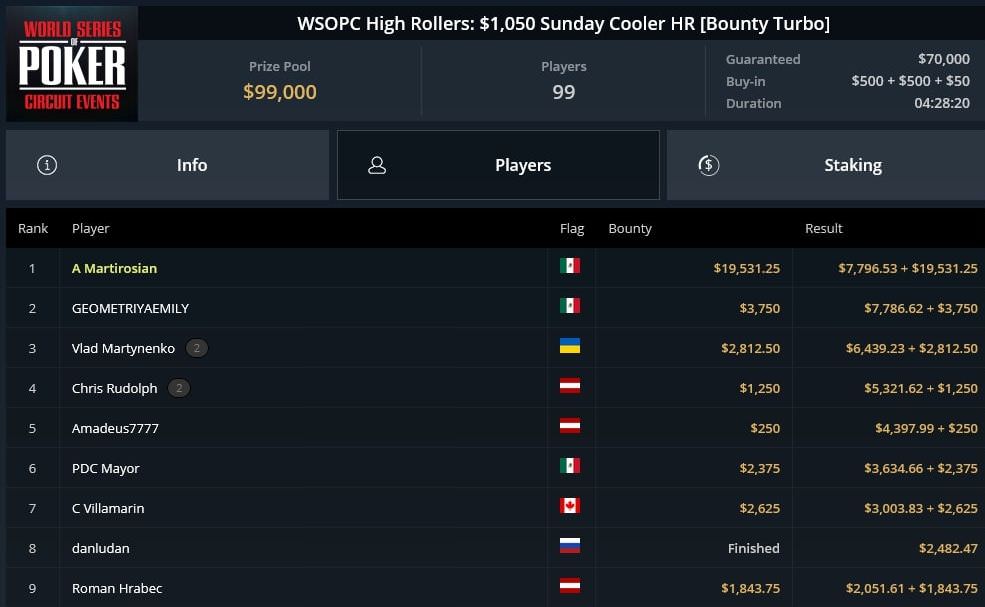This screenshot has width=985, height=607.
Task: Click re-entry badge next to Vlad Martynenko
Action: click(197, 348)
